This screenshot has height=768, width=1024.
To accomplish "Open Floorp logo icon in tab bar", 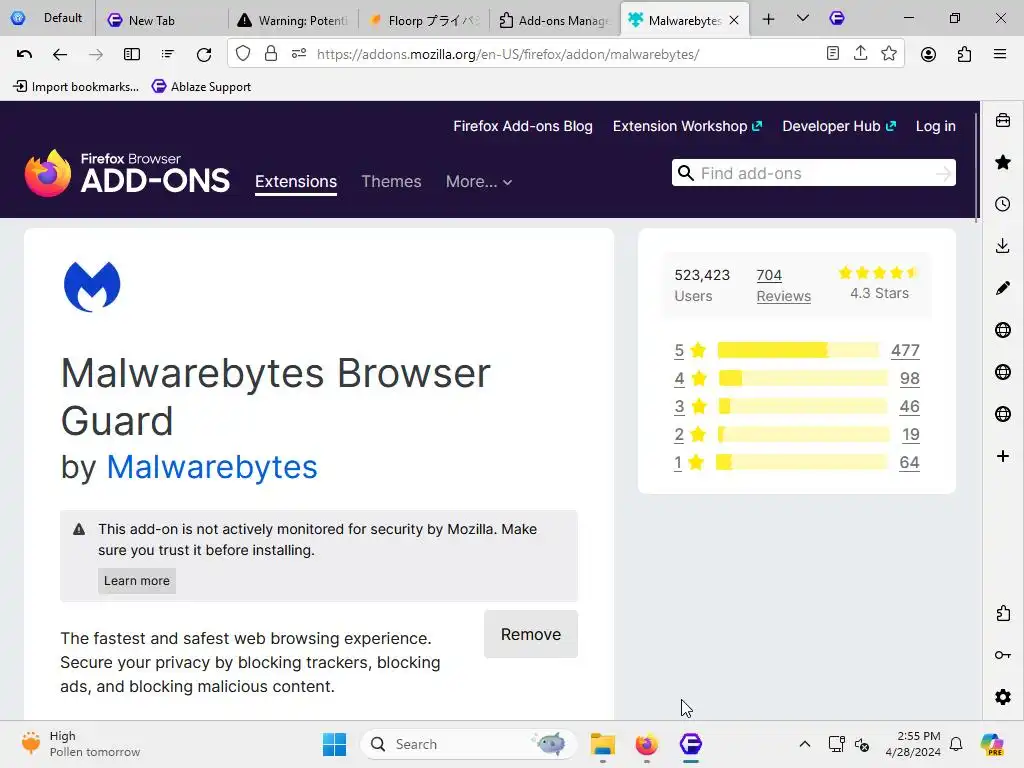I will point(837,18).
